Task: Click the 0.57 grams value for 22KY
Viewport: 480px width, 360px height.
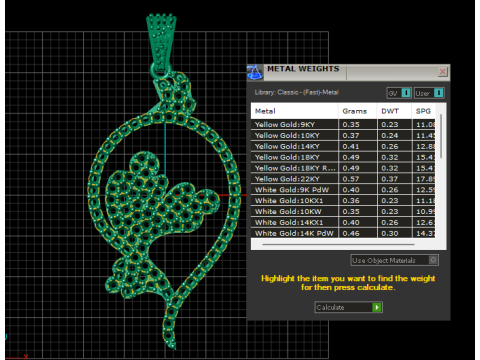Action: click(x=351, y=179)
